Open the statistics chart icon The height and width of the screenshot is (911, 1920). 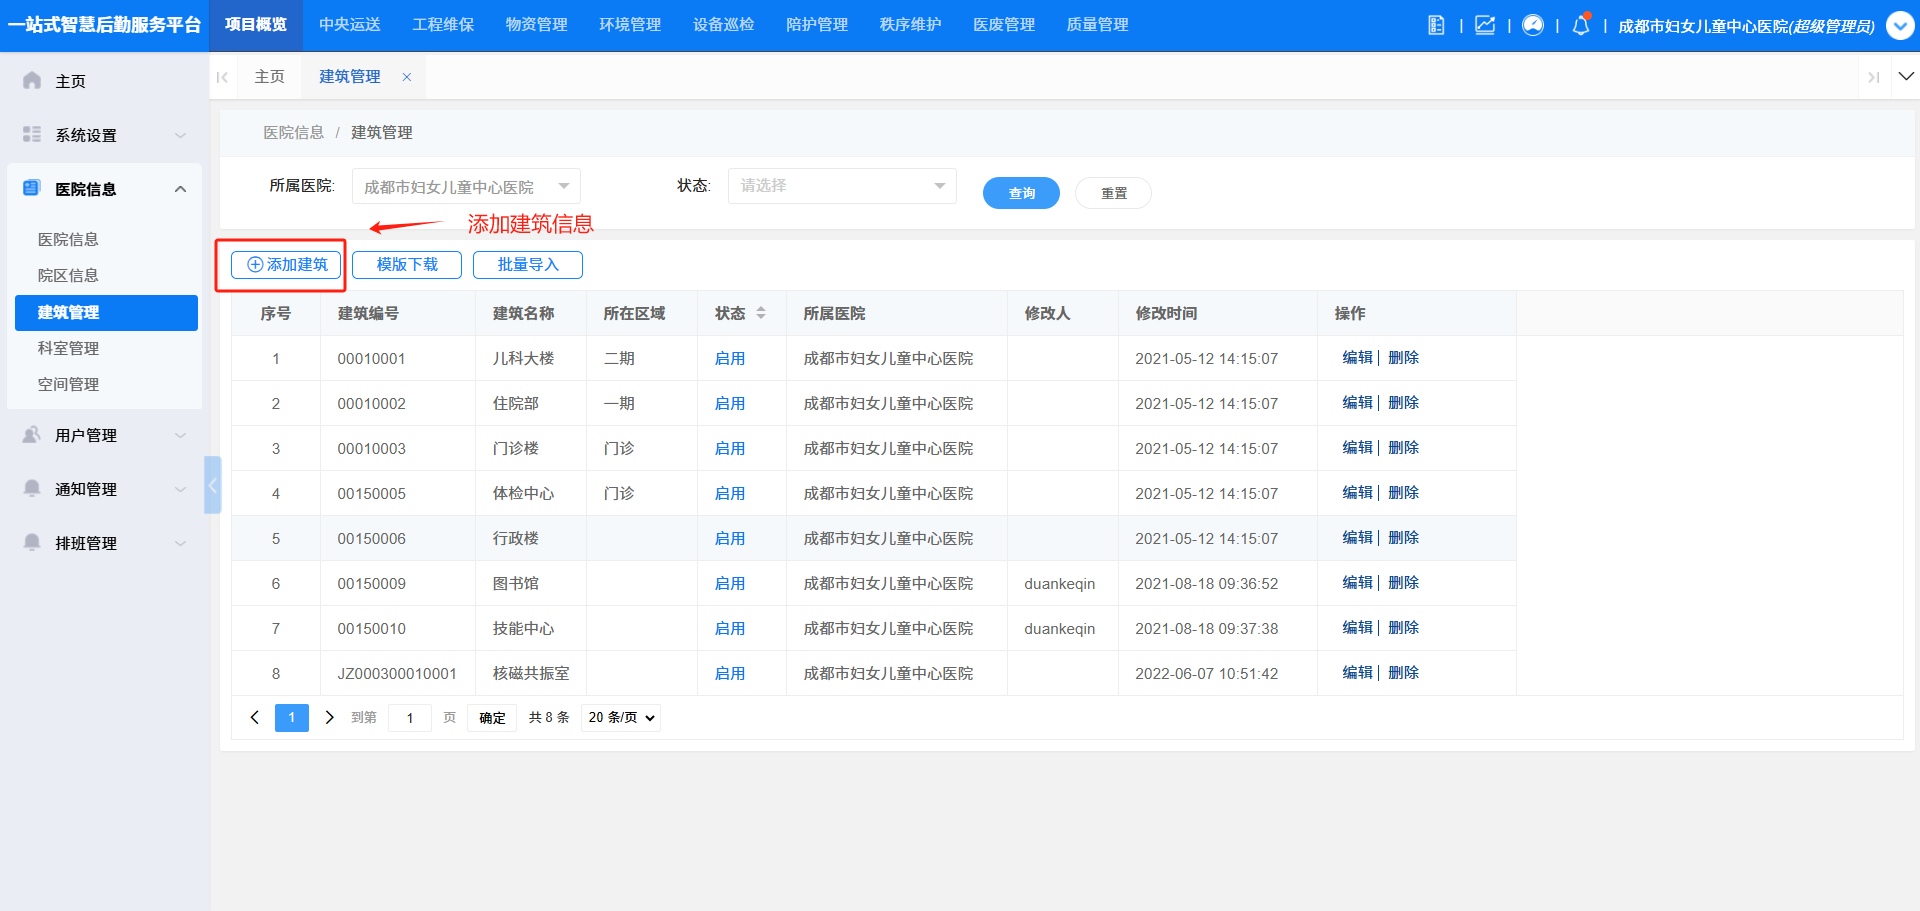1485,25
